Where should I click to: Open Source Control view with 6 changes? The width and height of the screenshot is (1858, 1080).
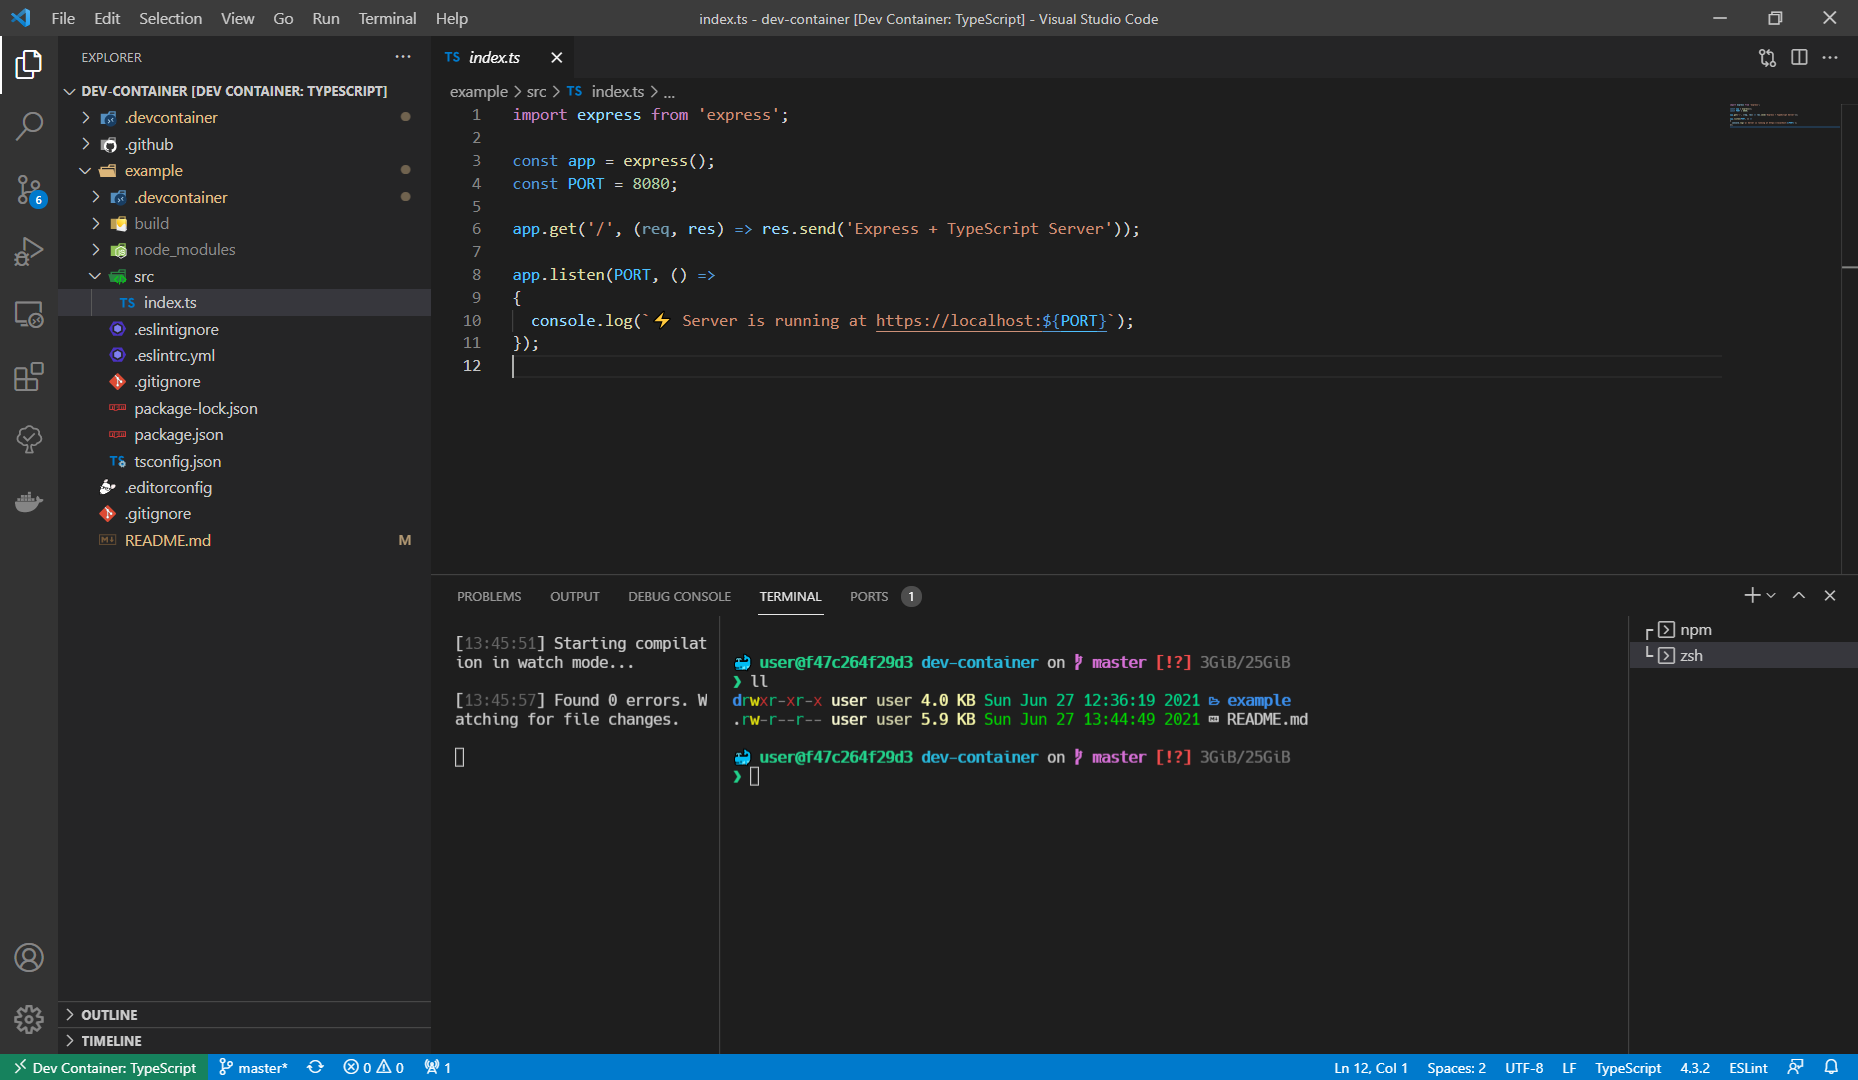pos(29,190)
